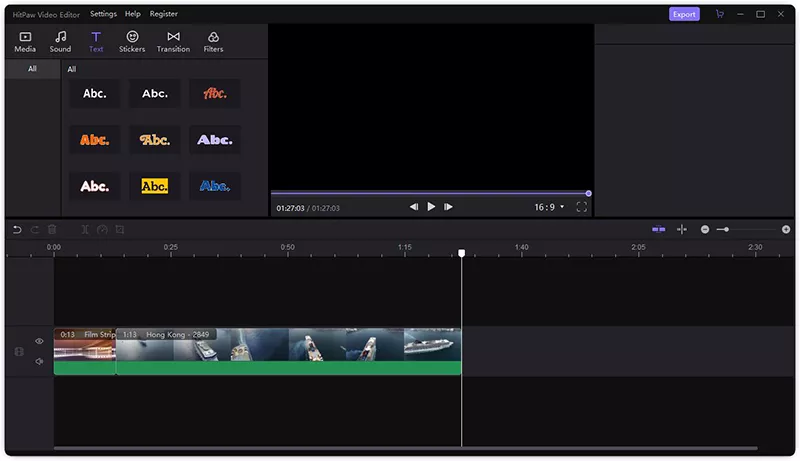Toggle timeline snapping/magnet icon

(658, 229)
